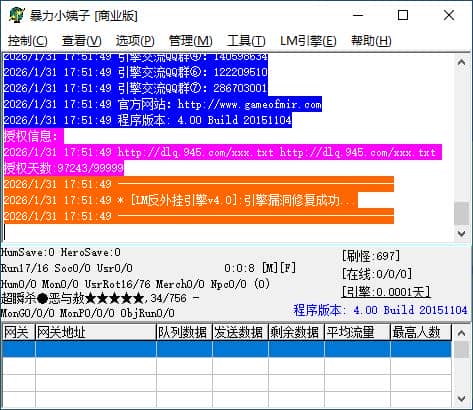Open the 工具(T) menu
473x410 pixels.
(x=246, y=41)
